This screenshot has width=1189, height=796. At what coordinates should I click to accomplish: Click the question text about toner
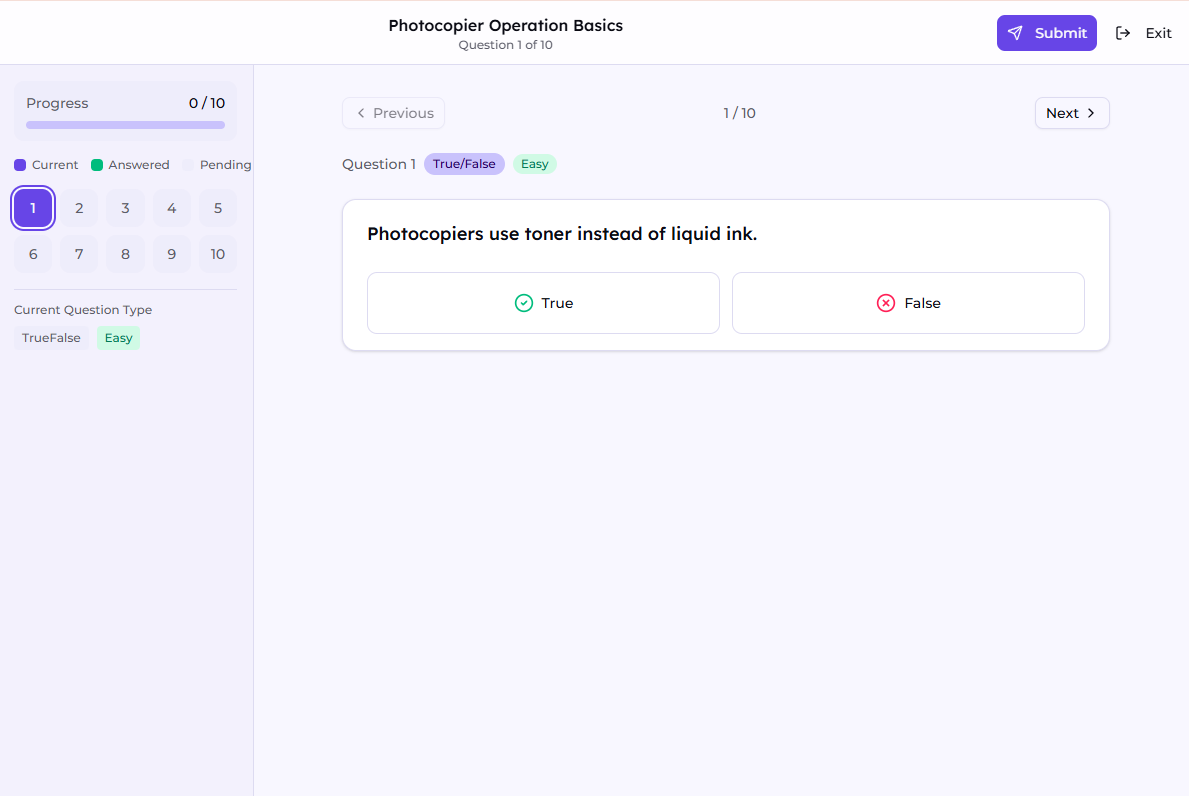[x=562, y=233]
